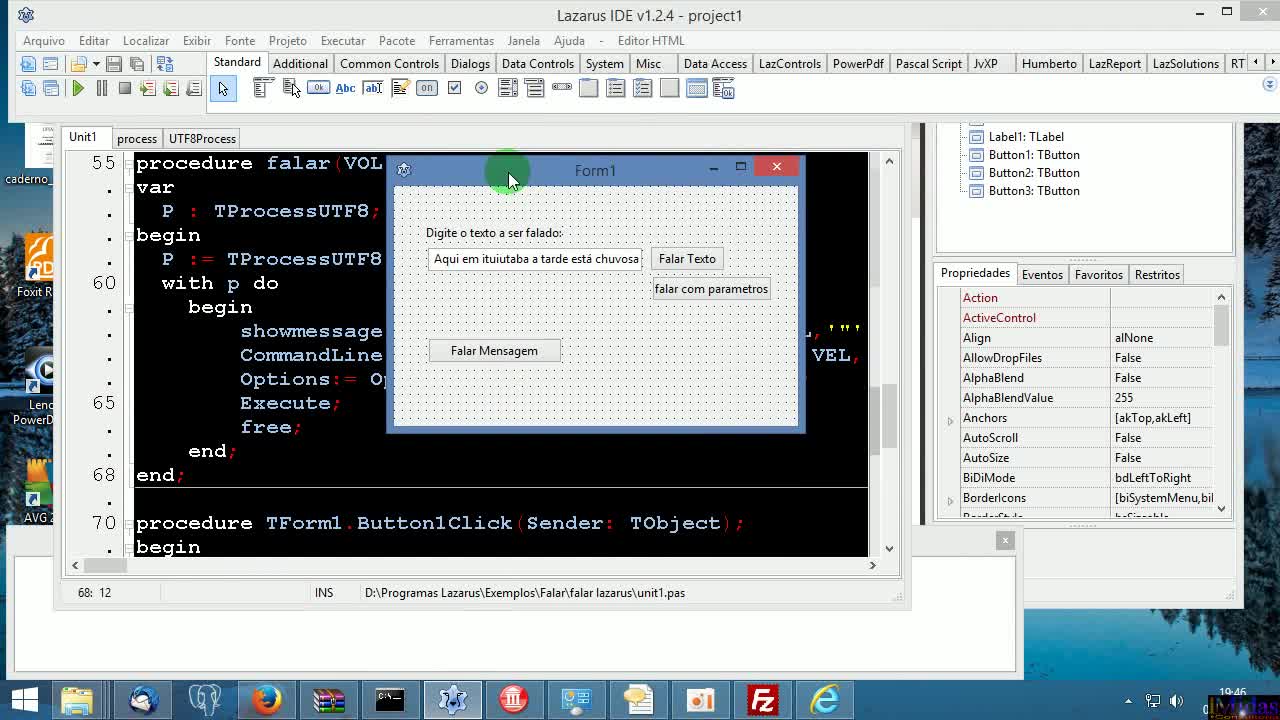
Task: Toggle form/unit view icon
Action: point(165,64)
